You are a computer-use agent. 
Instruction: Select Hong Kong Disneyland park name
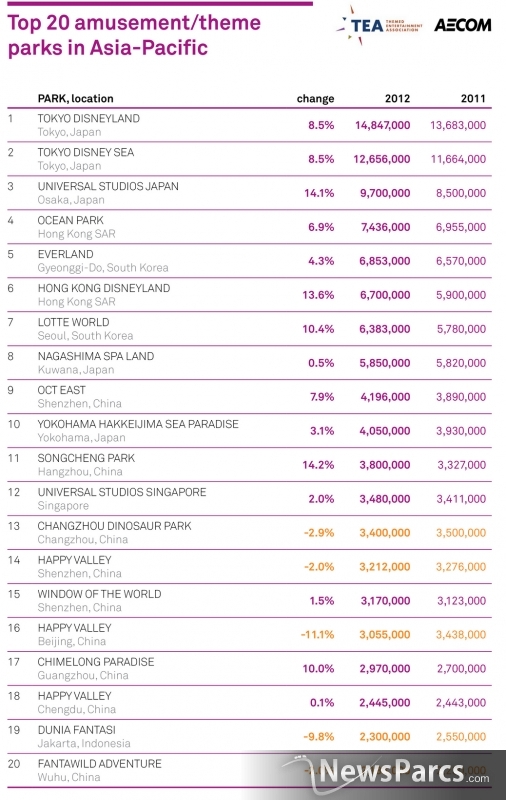104,288
